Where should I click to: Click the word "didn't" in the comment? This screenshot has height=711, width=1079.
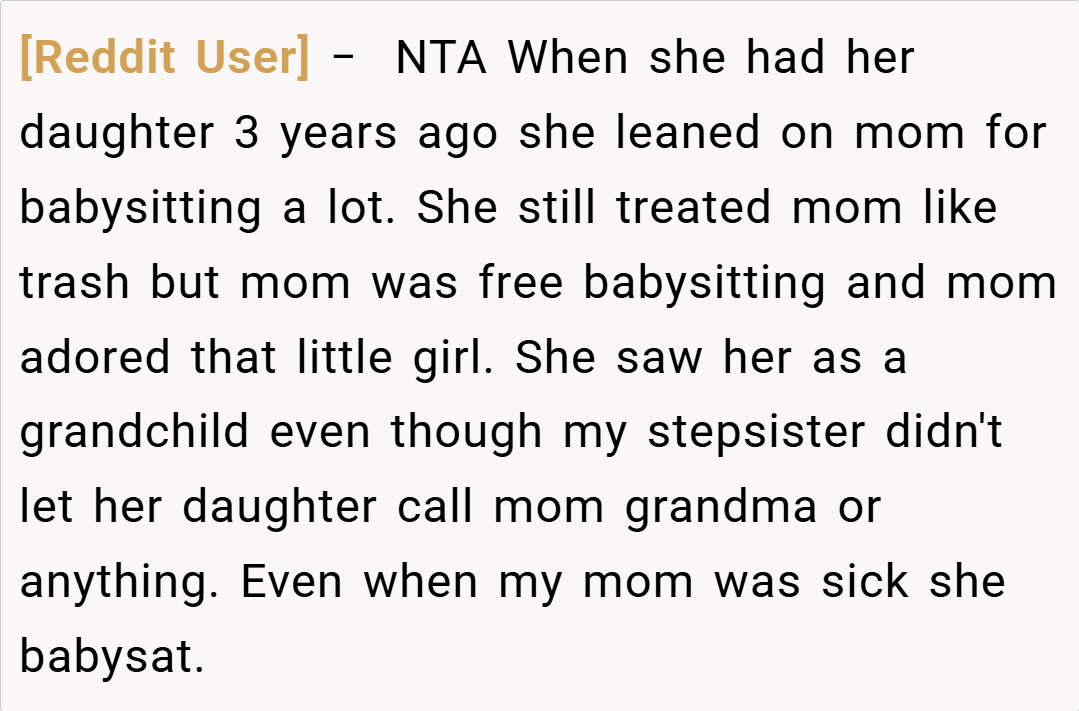pyautogui.click(x=944, y=433)
